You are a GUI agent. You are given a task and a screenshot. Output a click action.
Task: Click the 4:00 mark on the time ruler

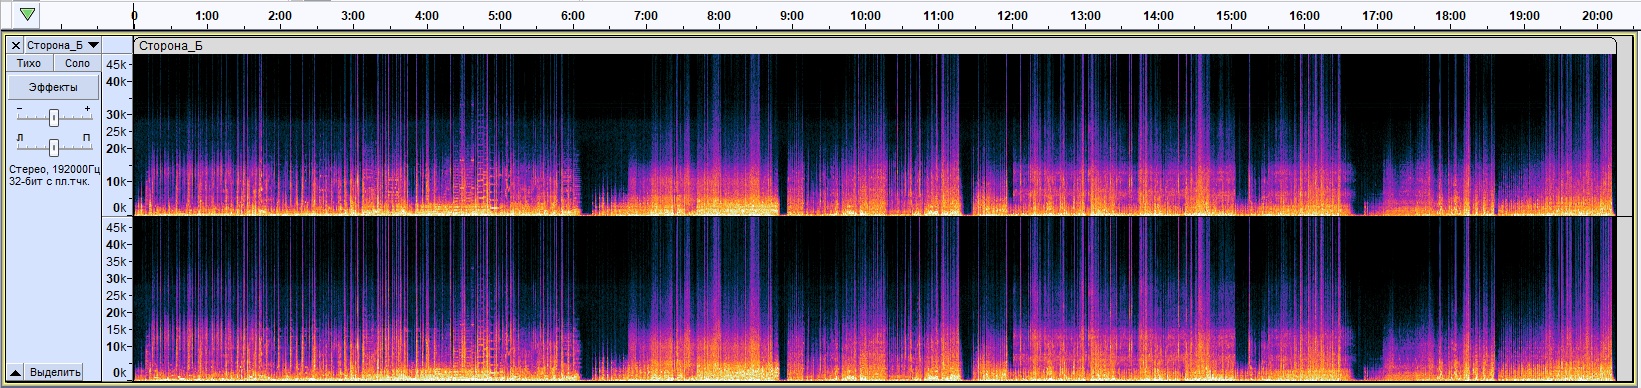(427, 16)
